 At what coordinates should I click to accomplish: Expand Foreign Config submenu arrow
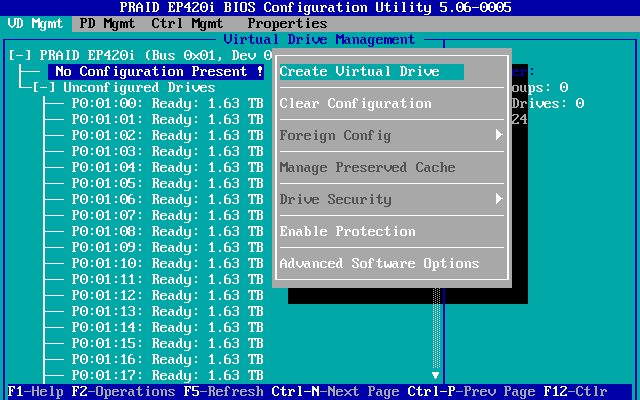tap(498, 136)
